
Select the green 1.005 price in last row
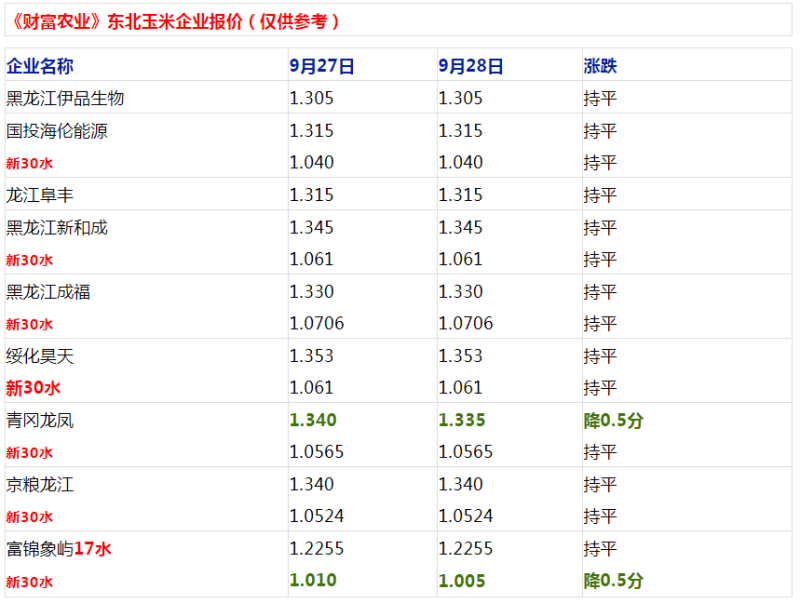tap(461, 581)
